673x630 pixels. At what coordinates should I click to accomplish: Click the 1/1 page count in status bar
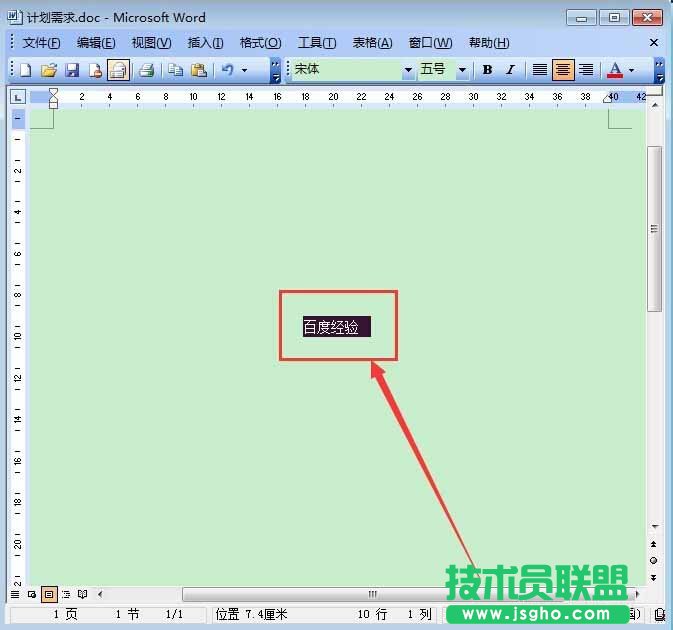click(174, 615)
